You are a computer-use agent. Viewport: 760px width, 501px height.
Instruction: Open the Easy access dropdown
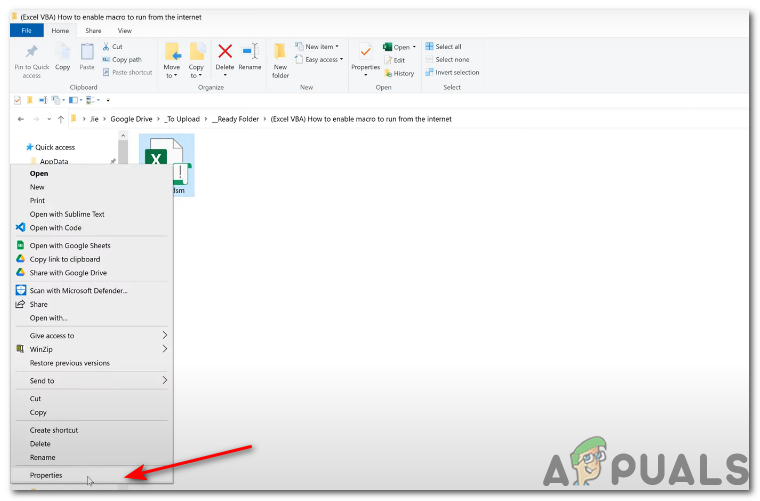pos(319,60)
